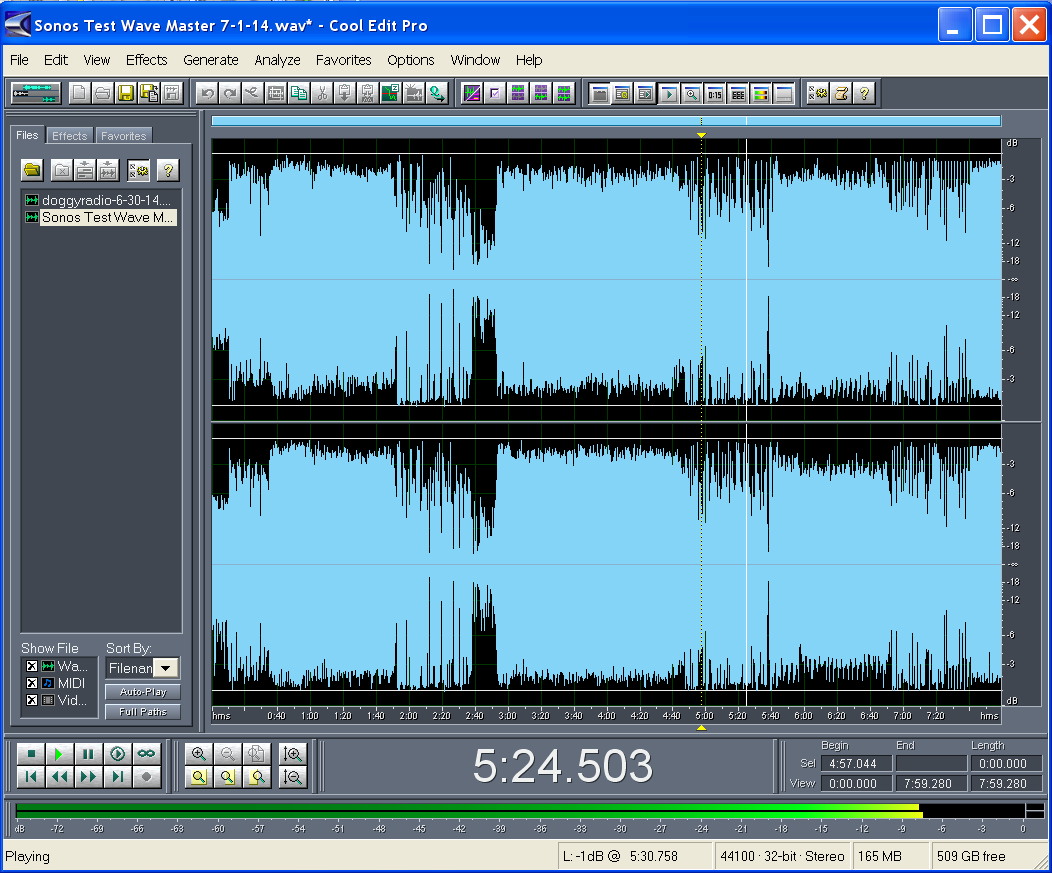This screenshot has width=1052, height=873.
Task: Toggle the Video files show checkbox
Action: (x=32, y=701)
